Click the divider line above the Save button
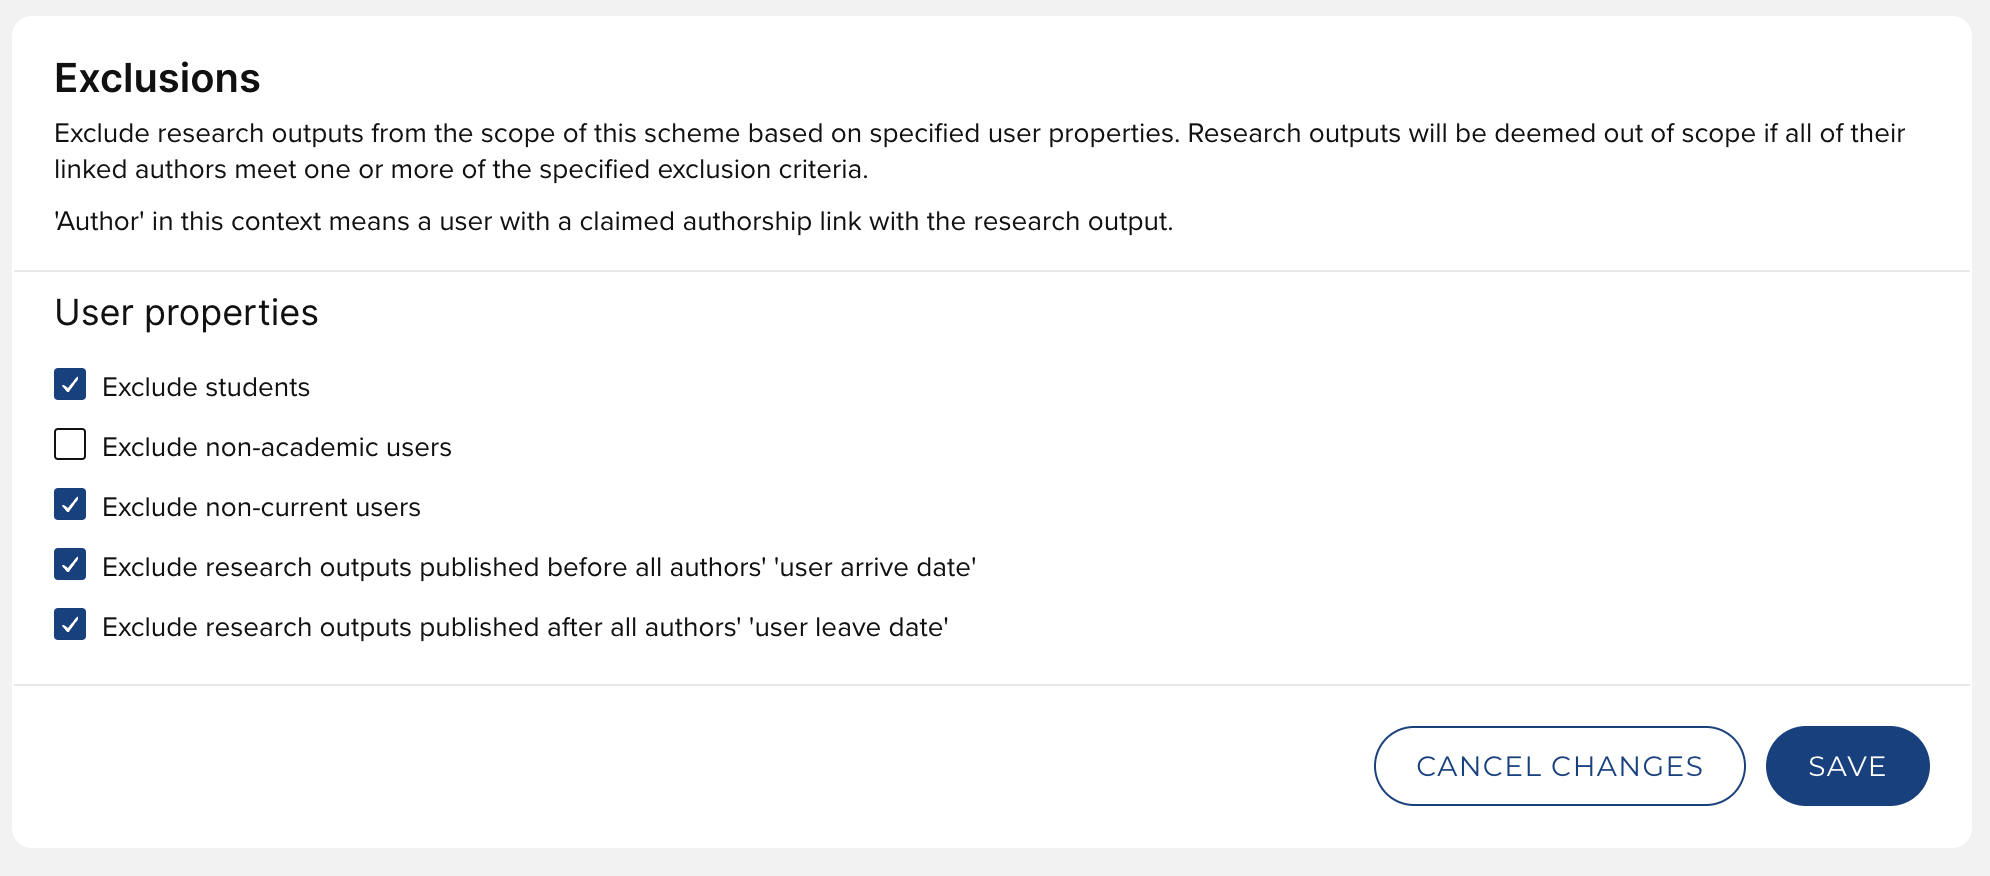This screenshot has height=876, width=1990. (992, 685)
